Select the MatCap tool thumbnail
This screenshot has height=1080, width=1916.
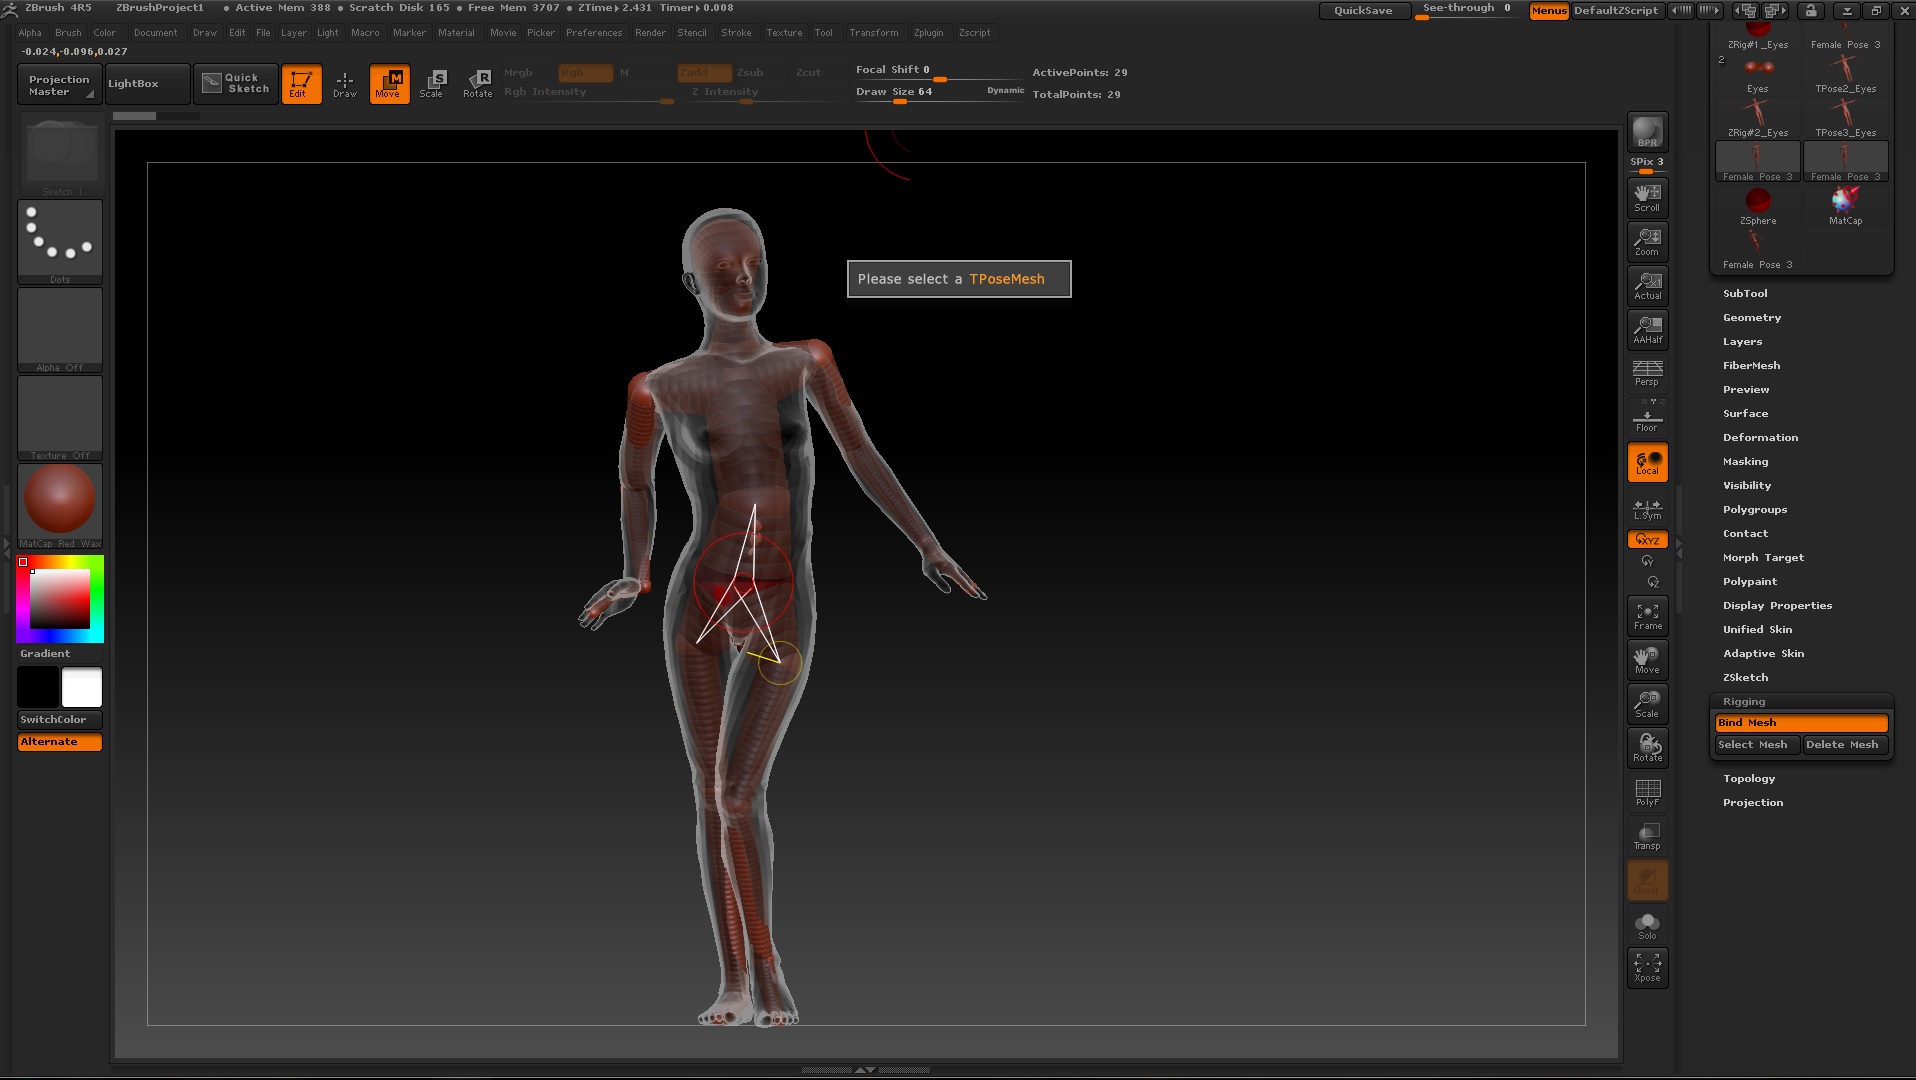point(1846,207)
